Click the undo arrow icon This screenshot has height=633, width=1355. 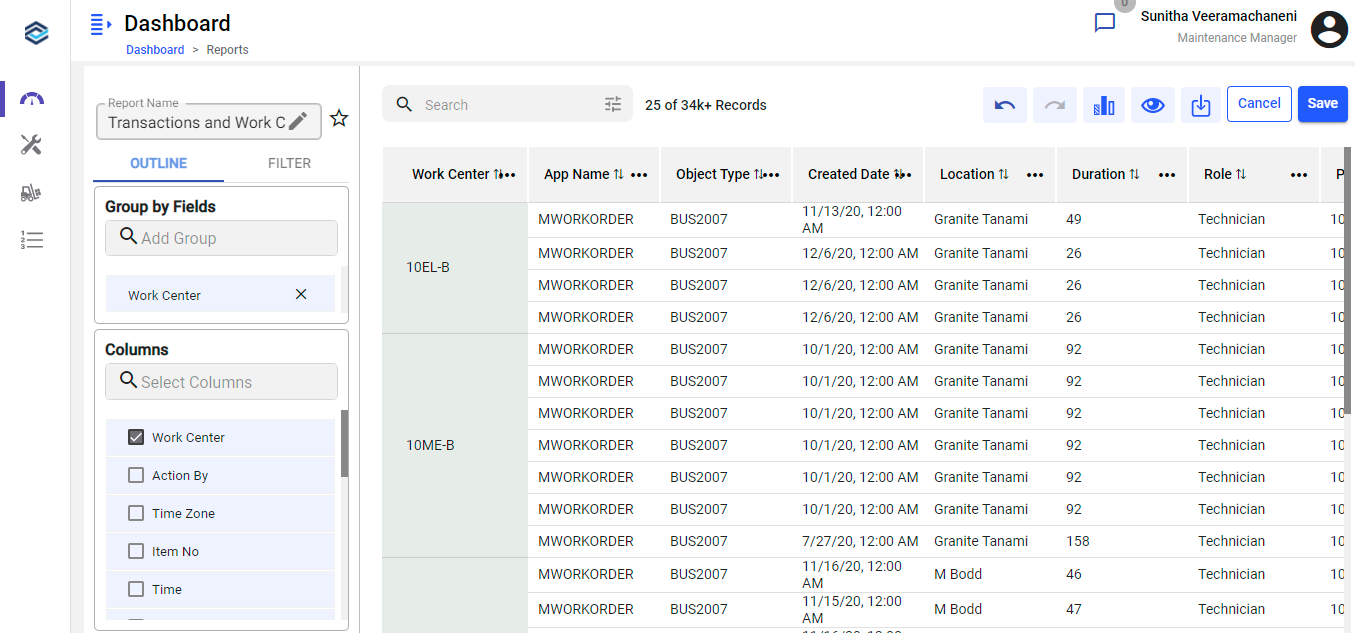point(1005,105)
